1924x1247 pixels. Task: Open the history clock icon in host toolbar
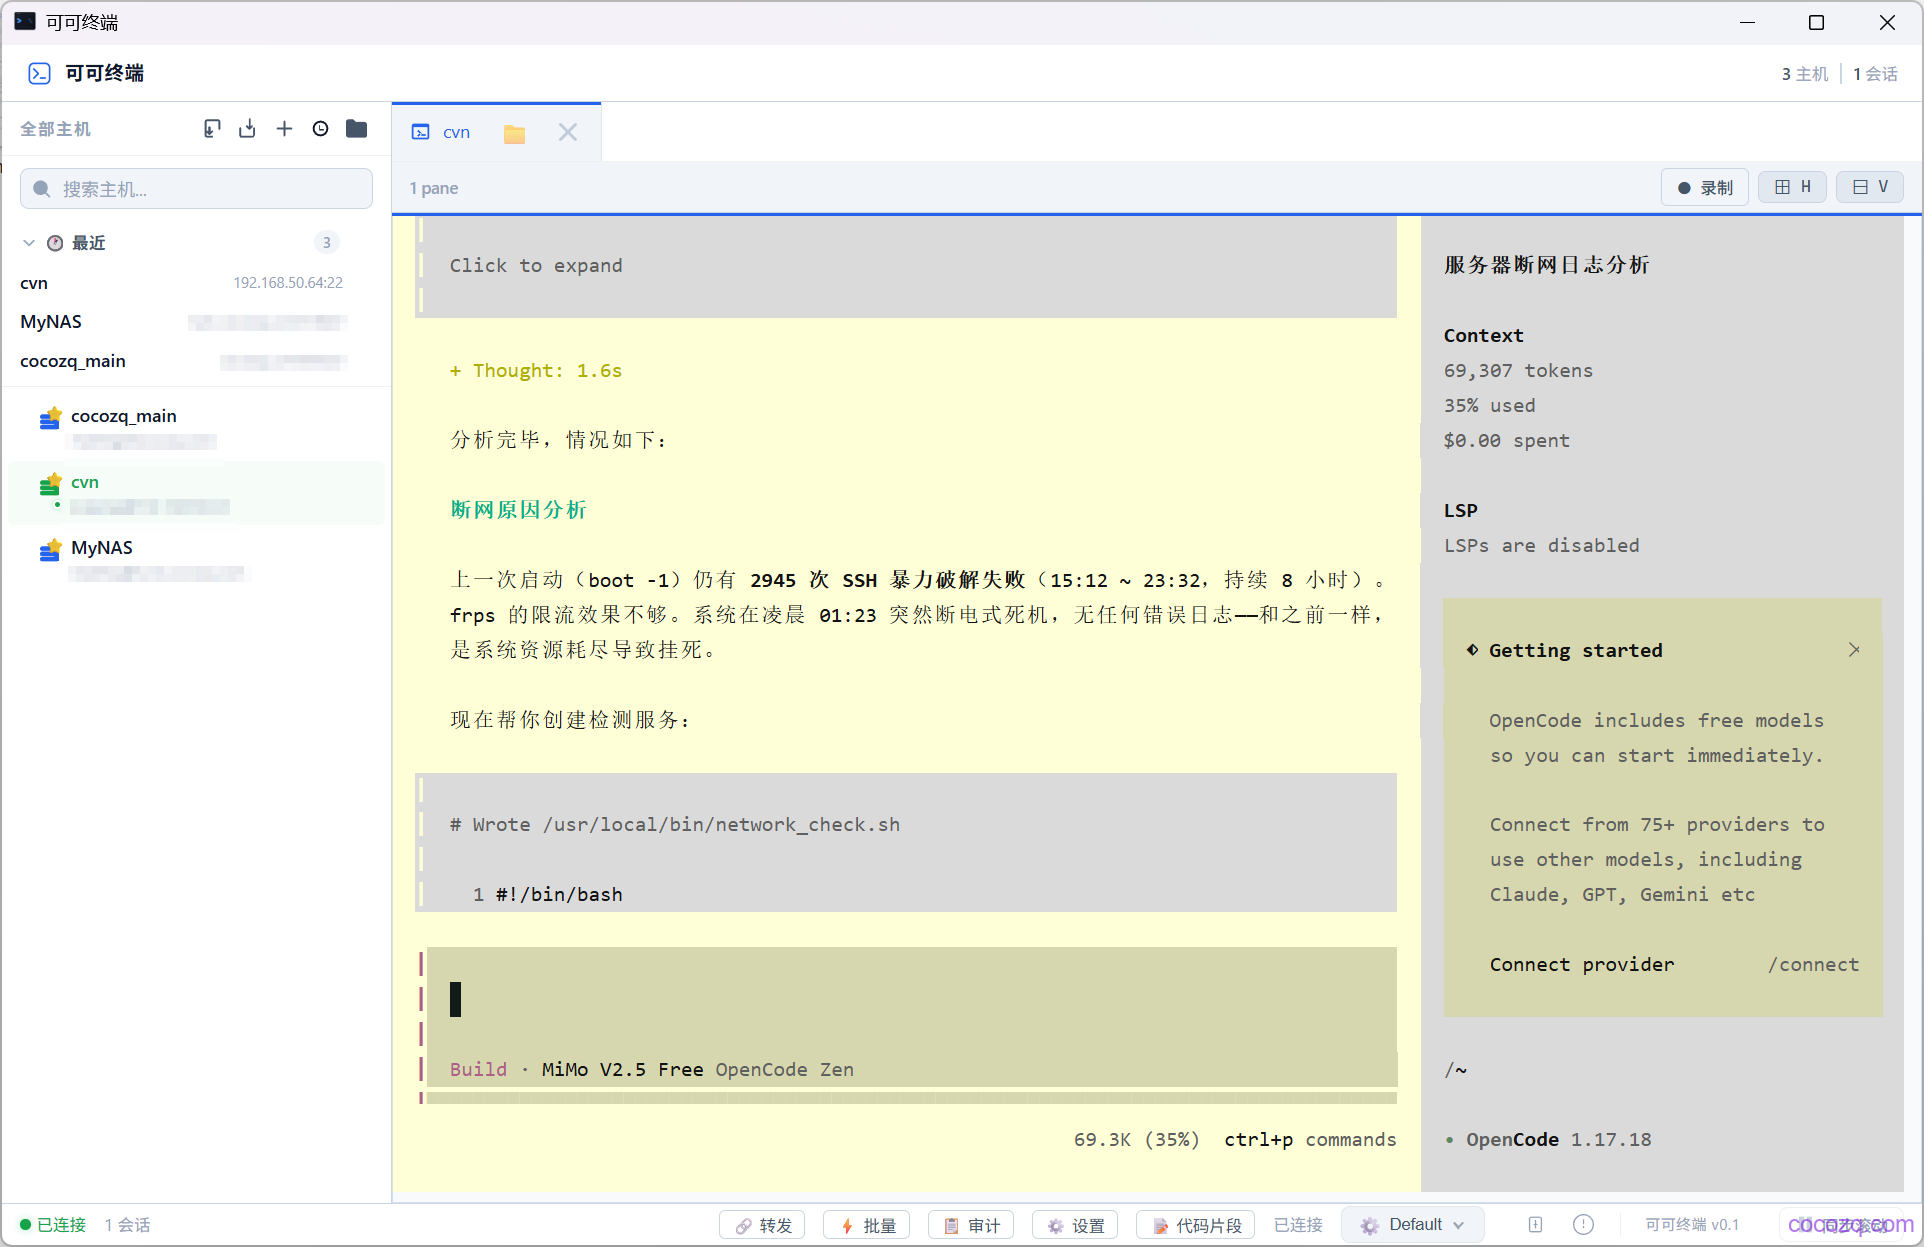320,129
